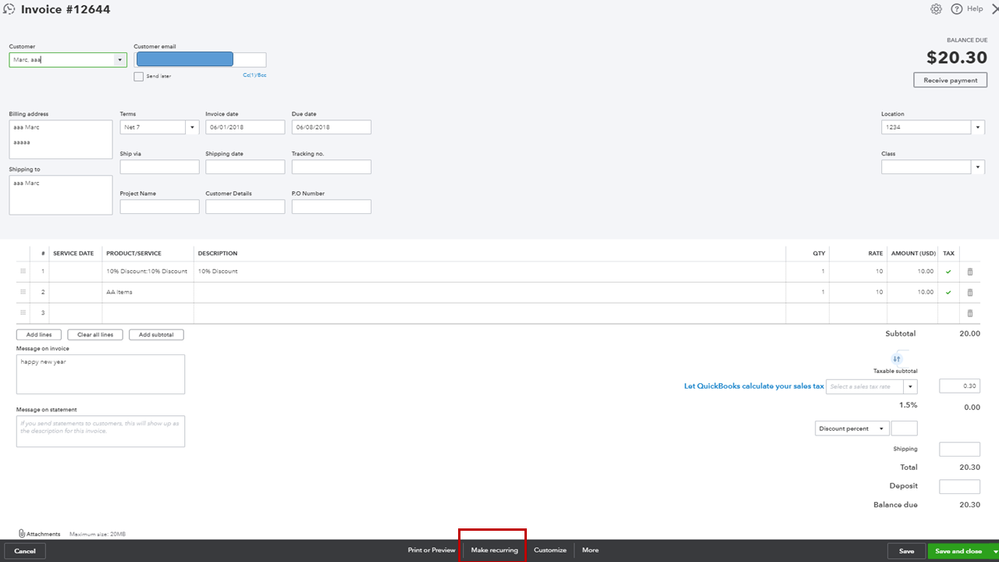Close the invoice with the X
Screen dimensions: 999x562
coord(995,9)
